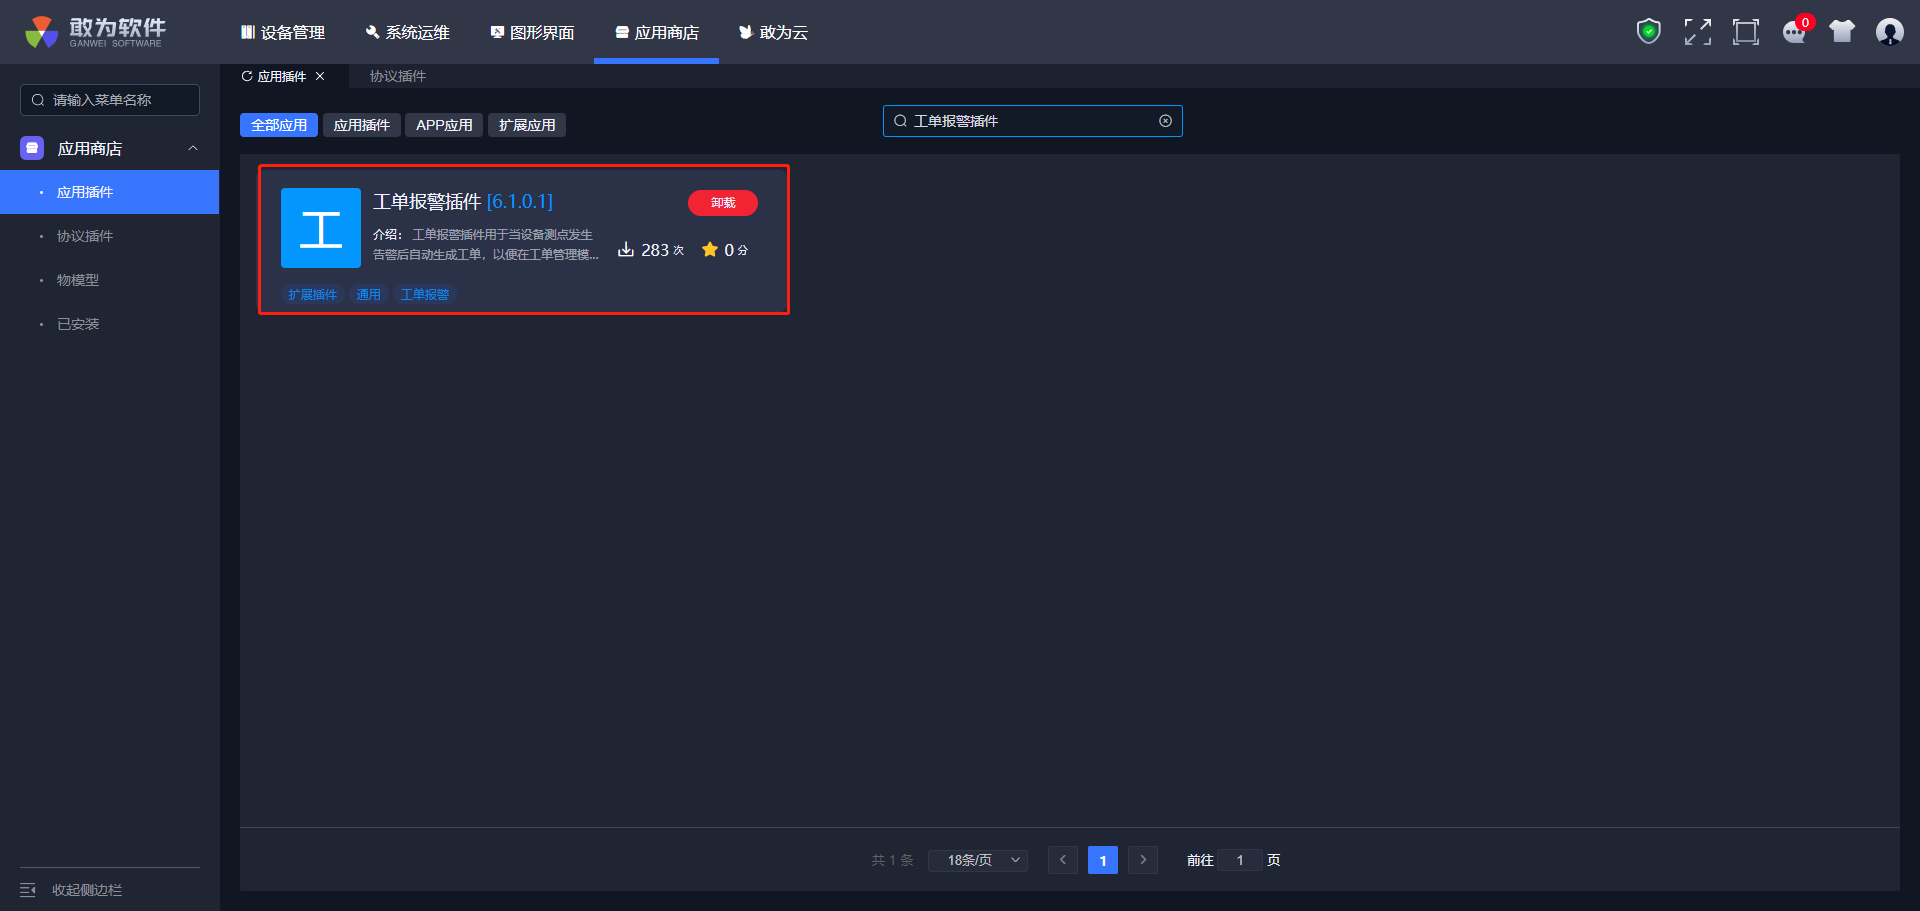Viewport: 1920px width, 911px height.
Task: Click the version label [6.1.0.1]
Action: 520,201
